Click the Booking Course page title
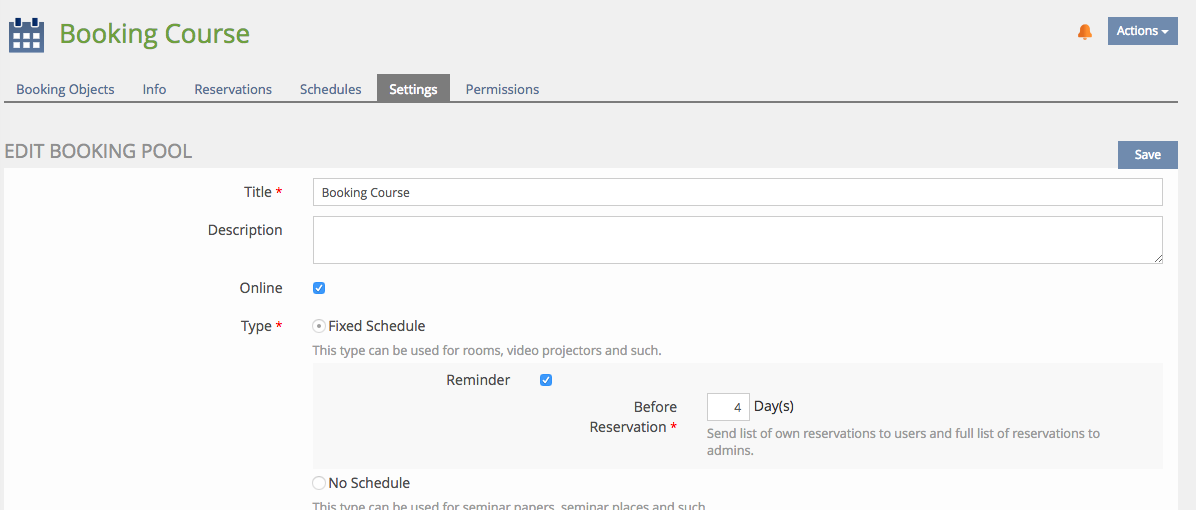Image resolution: width=1196 pixels, height=510 pixels. click(154, 34)
